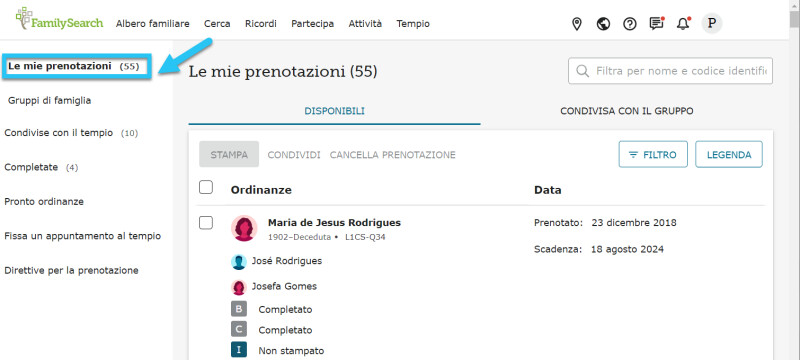The image size is (800, 360).
Task: Click Non stampato status text
Action: (x=291, y=351)
